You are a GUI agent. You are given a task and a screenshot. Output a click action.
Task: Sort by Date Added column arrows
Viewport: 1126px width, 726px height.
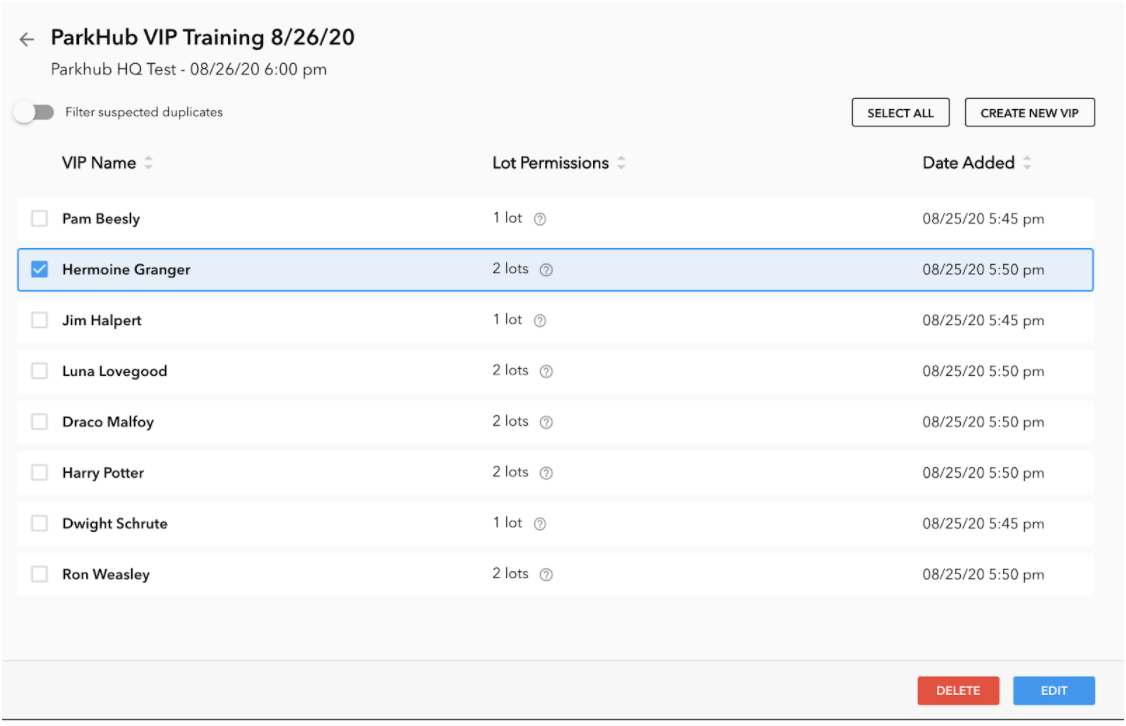[1028, 163]
